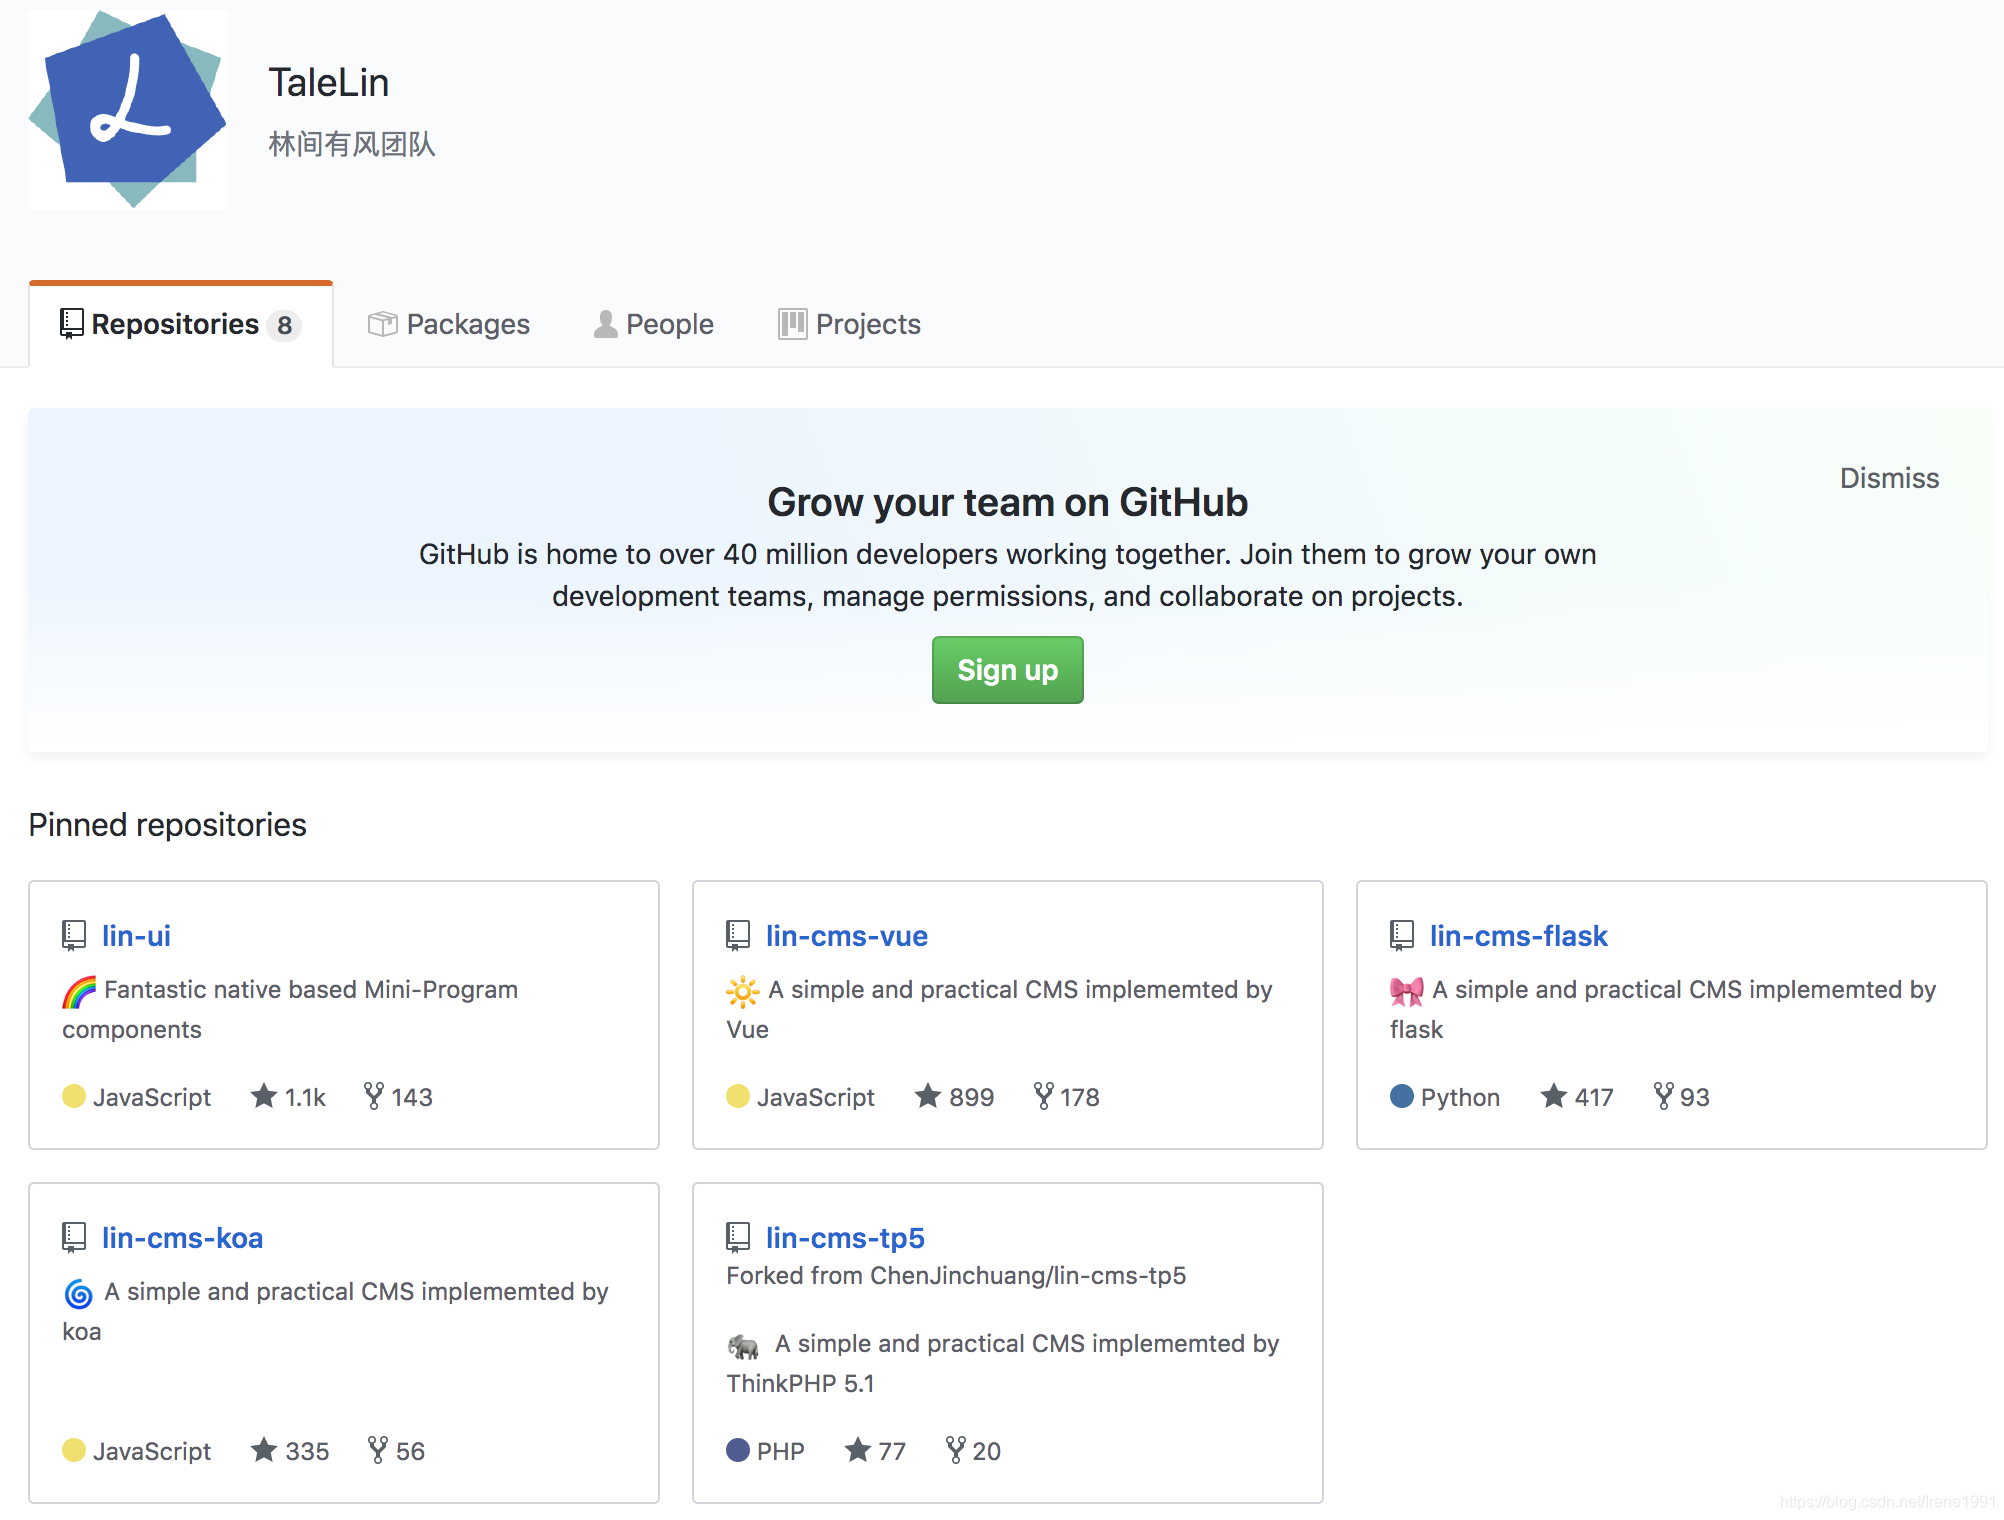Click the rainbow emoji in lin-ui description
This screenshot has height=1520, width=2004.
[x=79, y=991]
